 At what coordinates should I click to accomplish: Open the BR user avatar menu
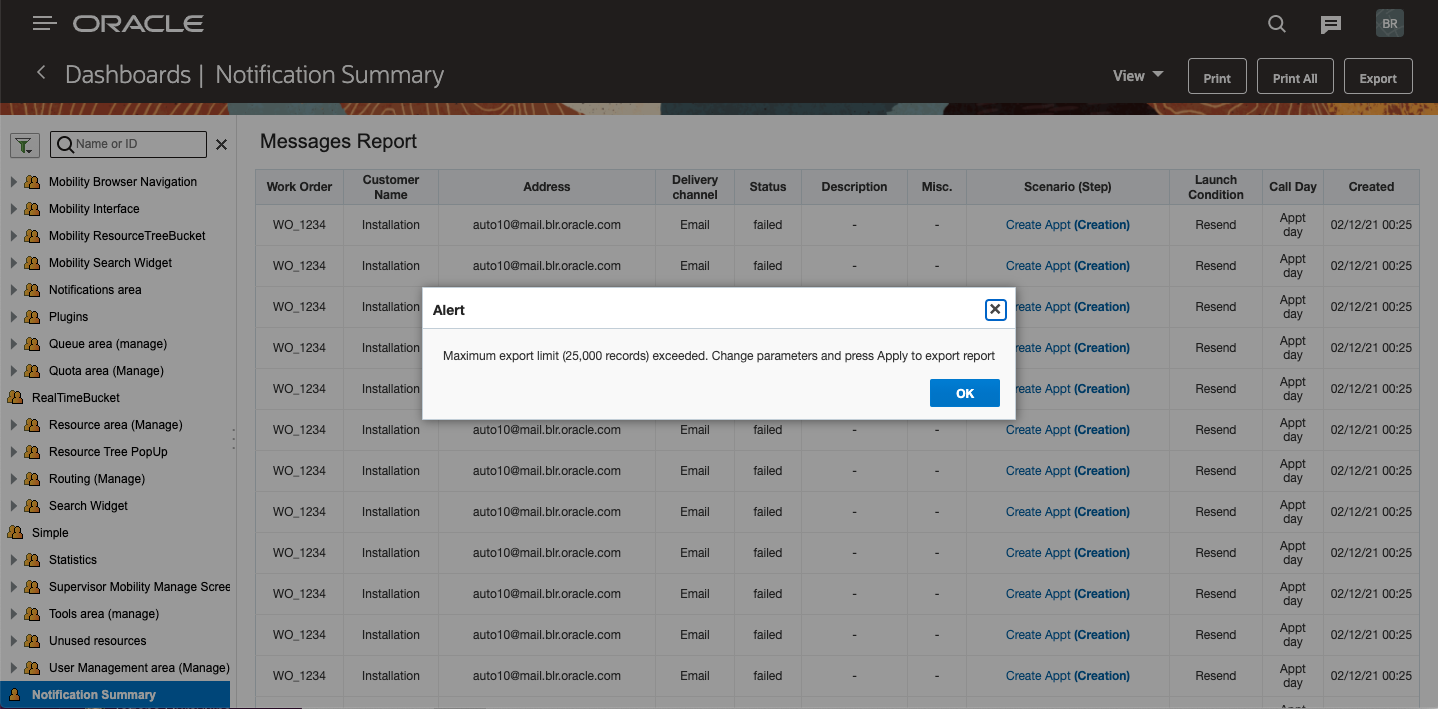(1390, 24)
